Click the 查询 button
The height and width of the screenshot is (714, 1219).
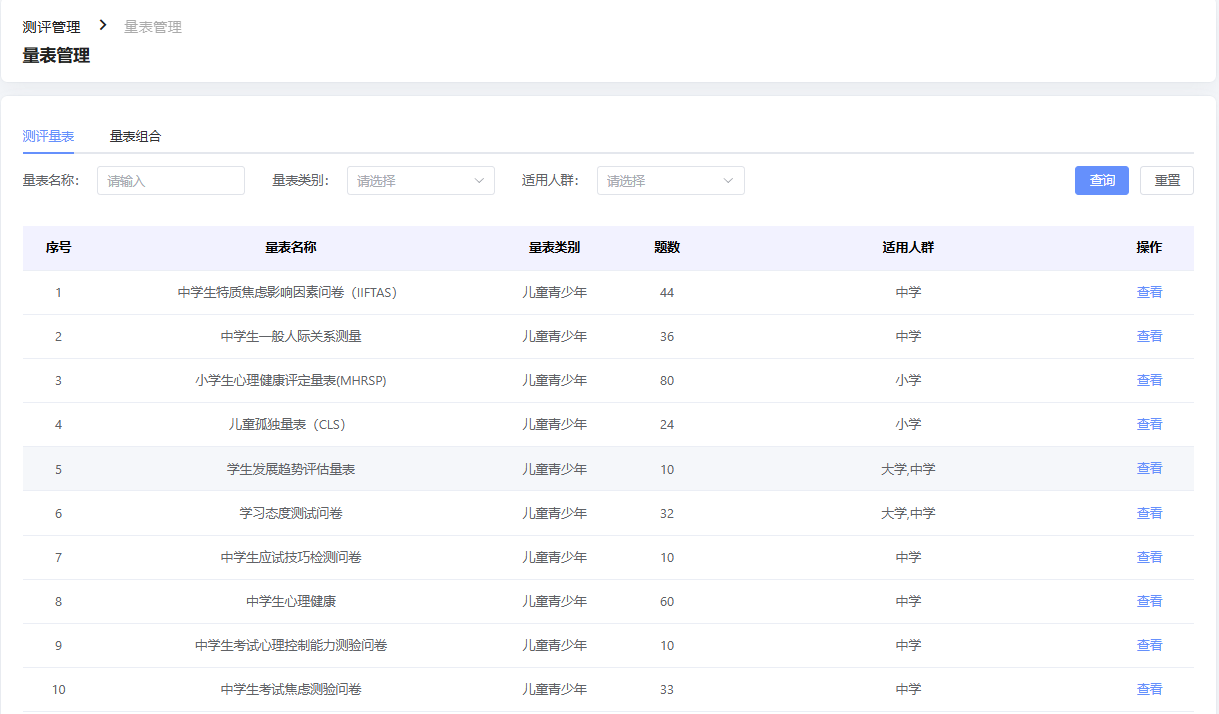(1102, 180)
